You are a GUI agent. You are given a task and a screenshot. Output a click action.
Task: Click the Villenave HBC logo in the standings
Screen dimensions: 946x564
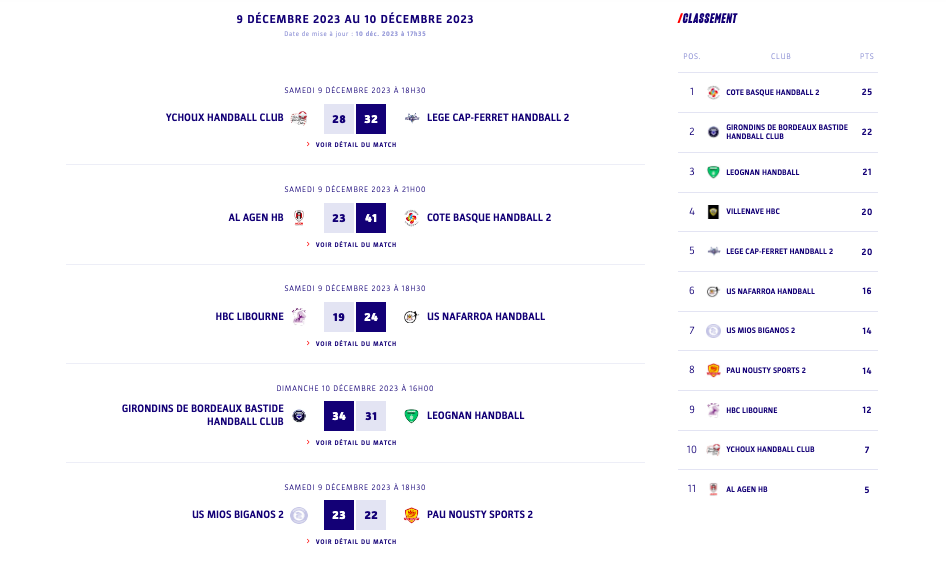[x=713, y=211]
